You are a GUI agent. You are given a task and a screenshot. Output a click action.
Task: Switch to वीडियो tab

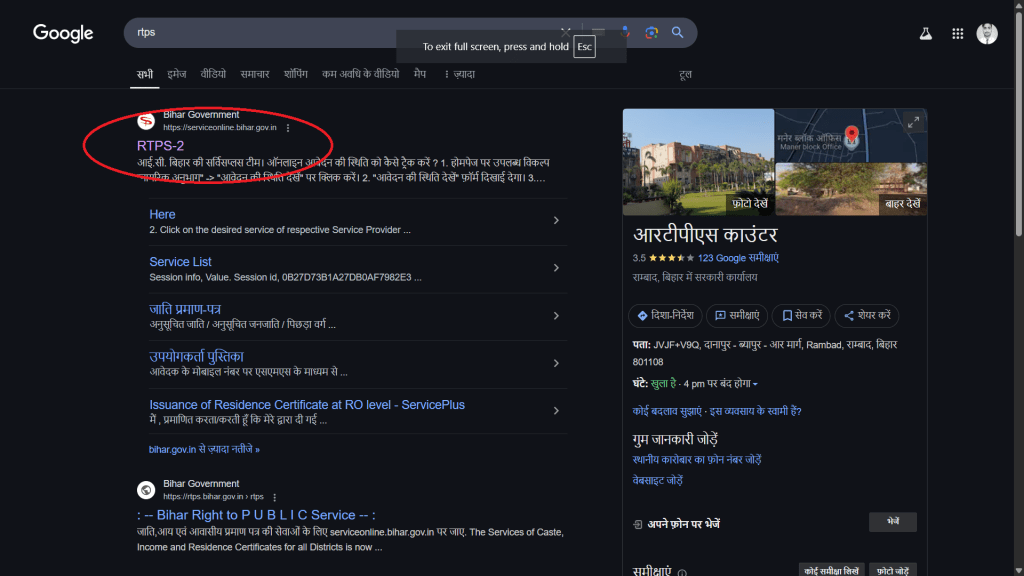pos(213,74)
